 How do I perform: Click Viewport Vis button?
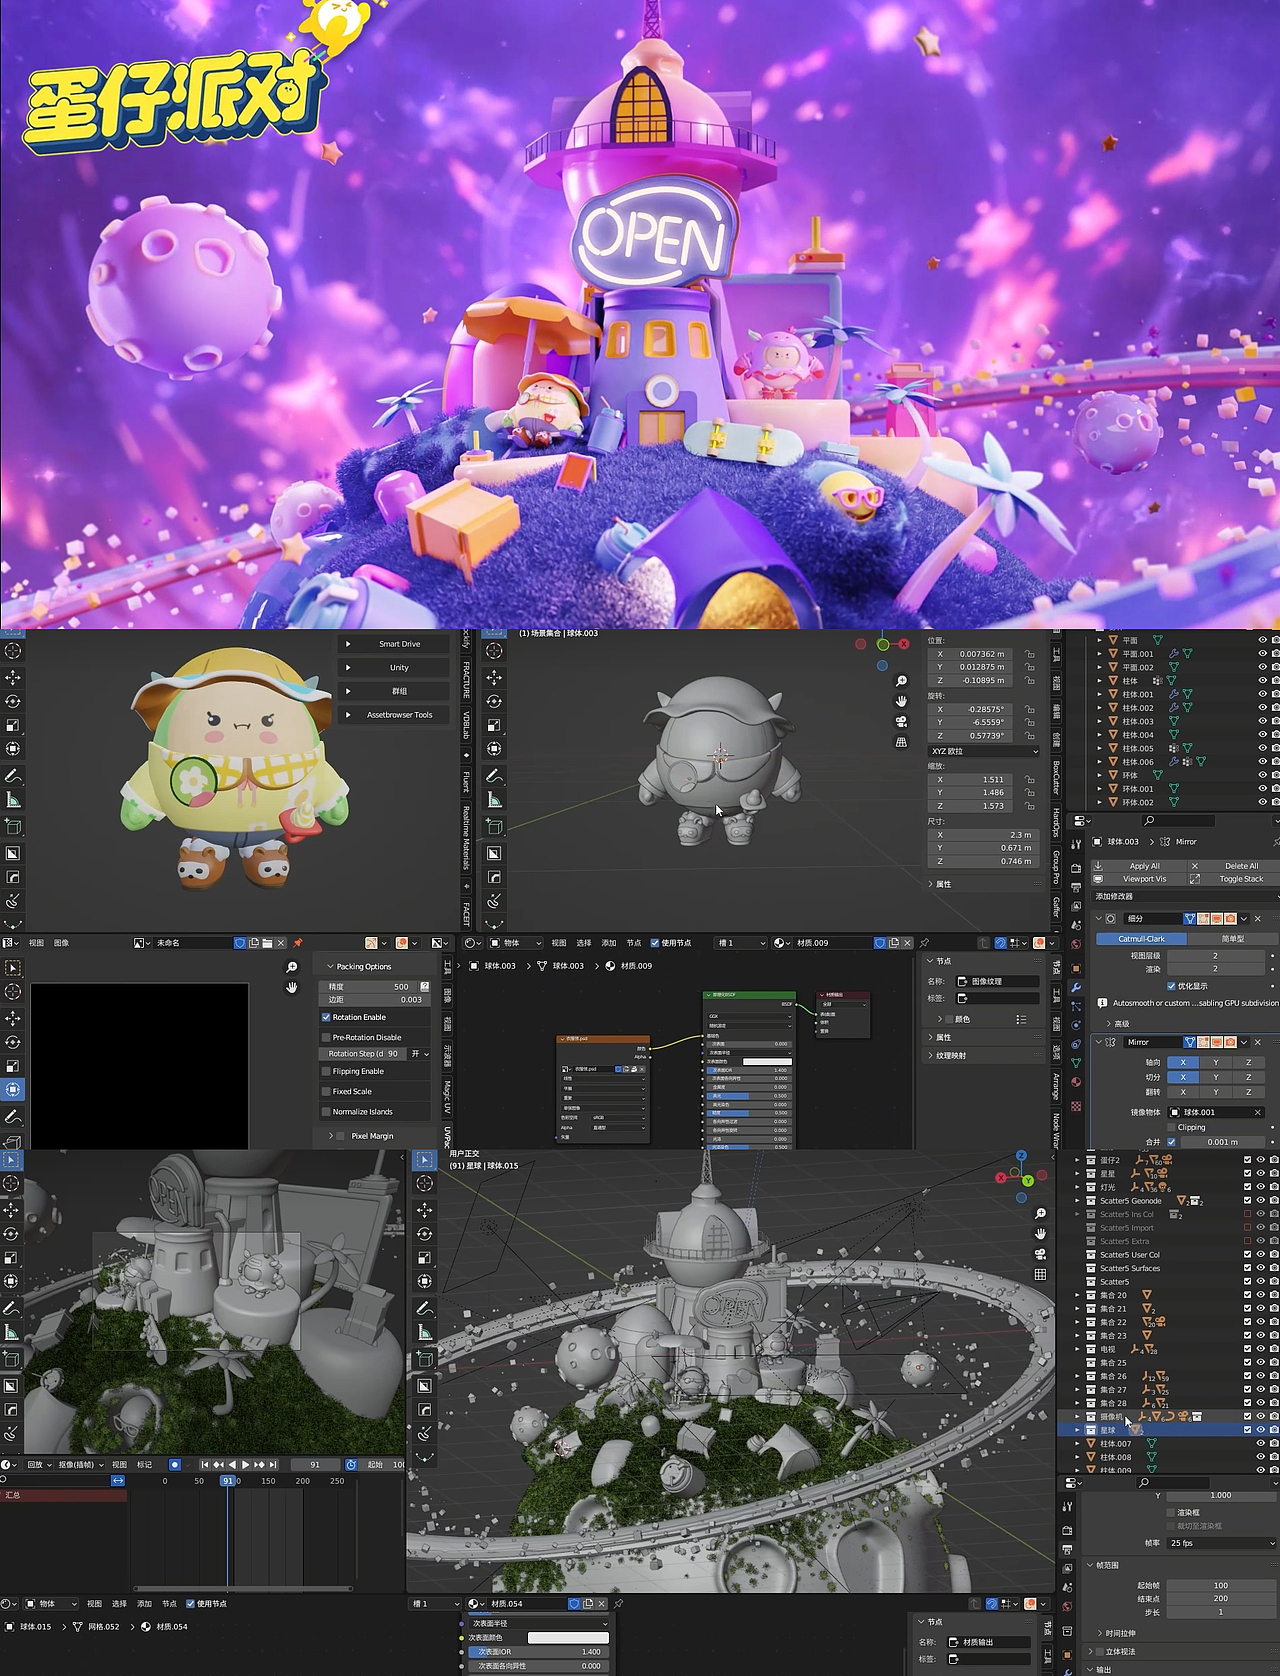(1137, 879)
